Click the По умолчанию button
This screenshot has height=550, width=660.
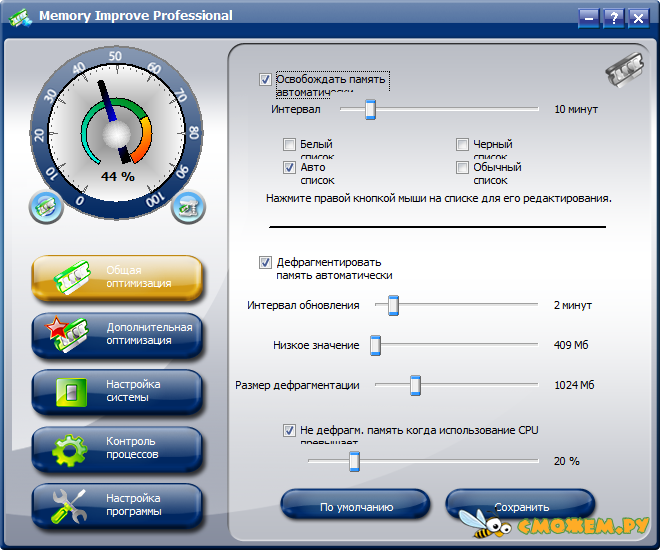click(x=356, y=505)
